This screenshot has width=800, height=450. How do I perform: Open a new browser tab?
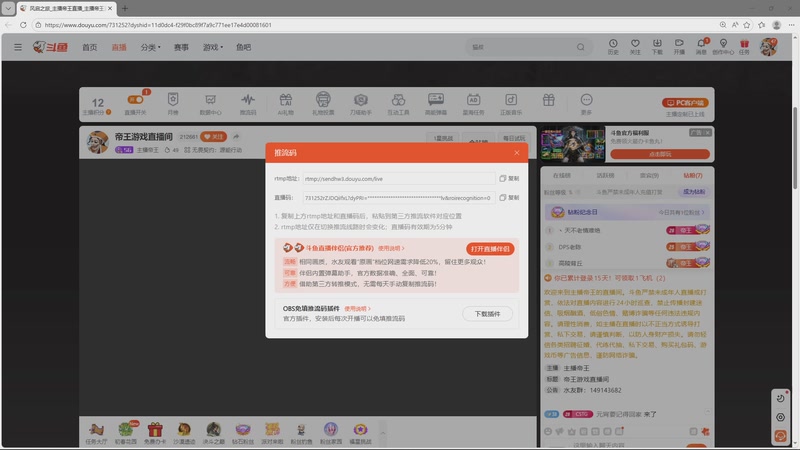point(125,8)
